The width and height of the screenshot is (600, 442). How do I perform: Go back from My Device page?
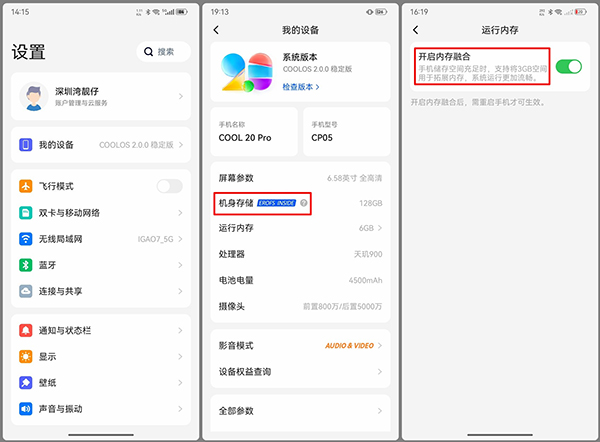coord(216,30)
